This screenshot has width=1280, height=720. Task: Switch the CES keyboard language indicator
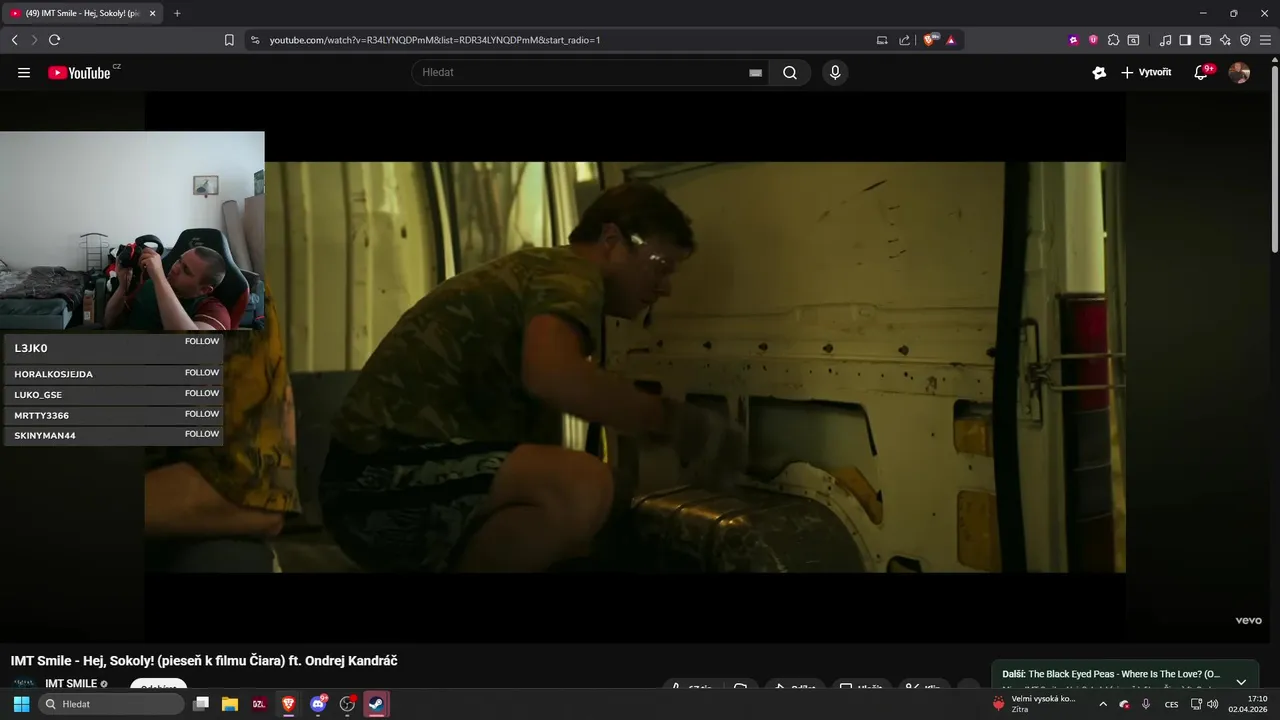1171,704
